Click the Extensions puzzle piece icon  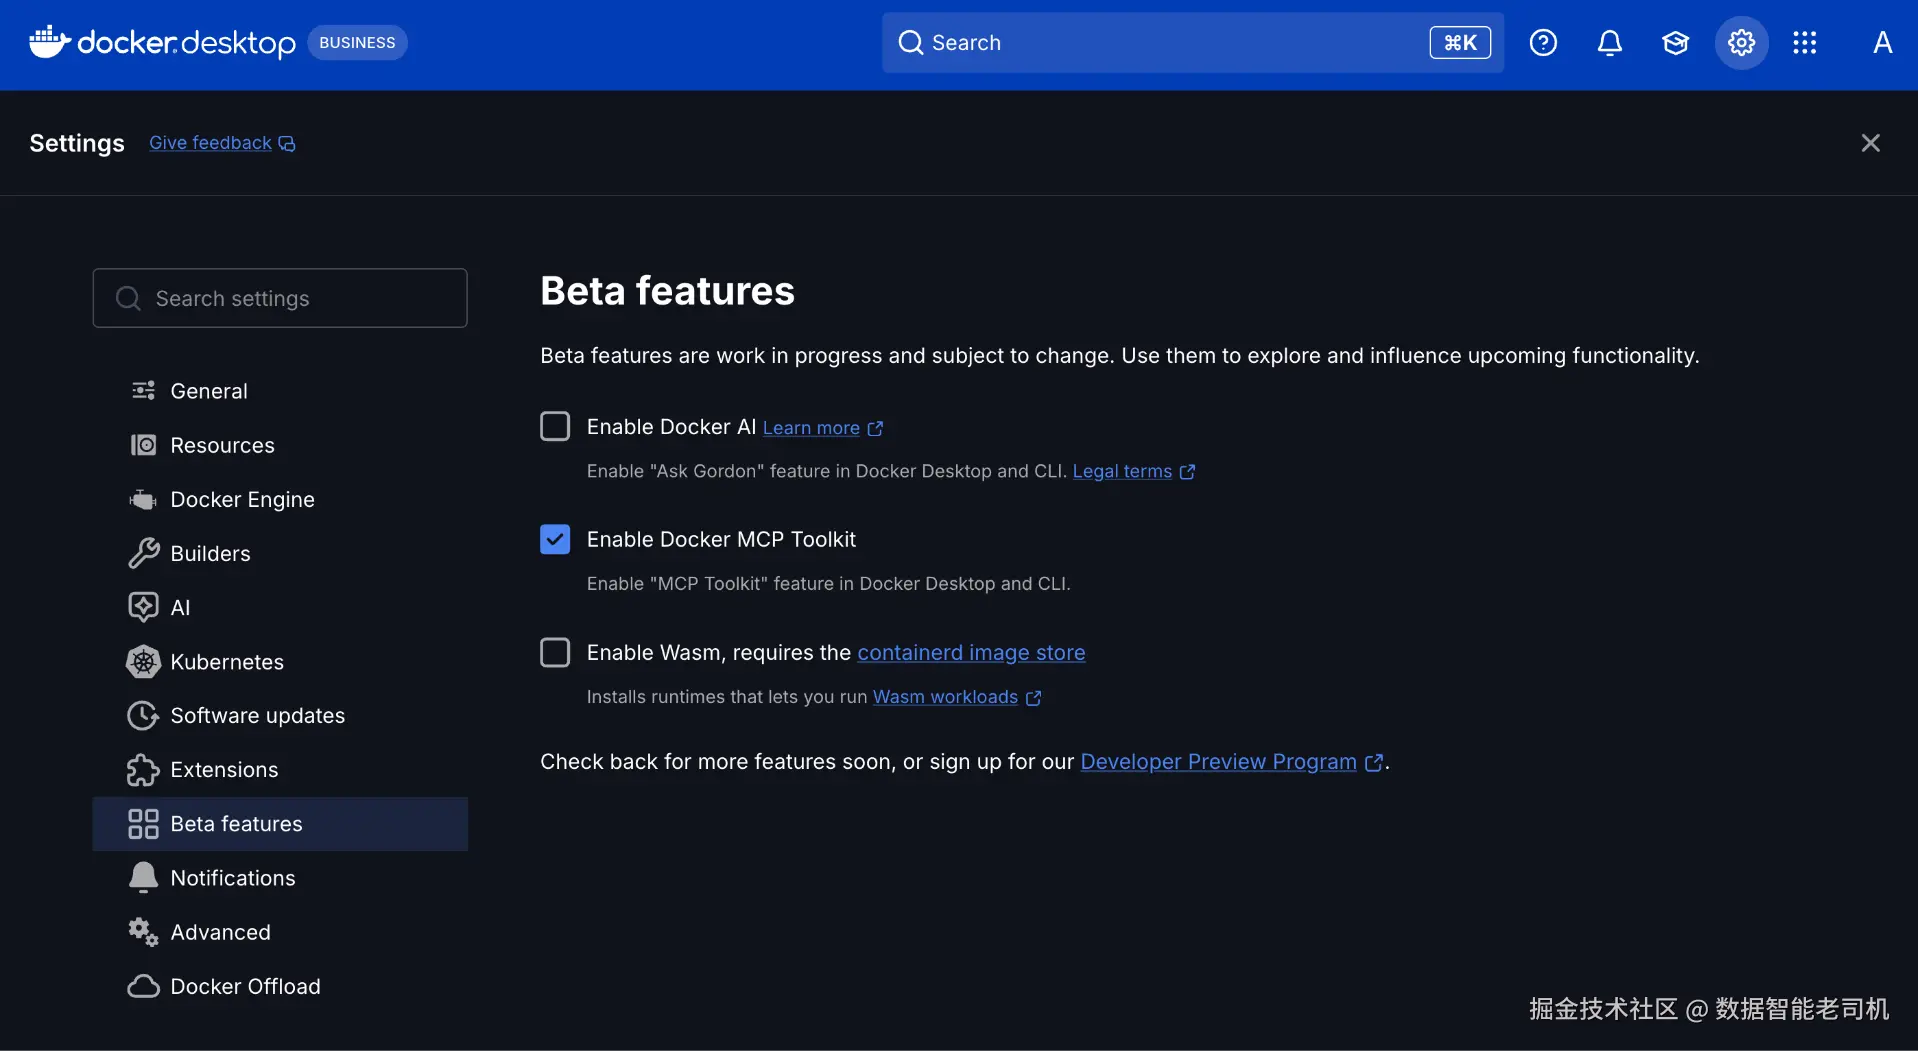click(143, 769)
